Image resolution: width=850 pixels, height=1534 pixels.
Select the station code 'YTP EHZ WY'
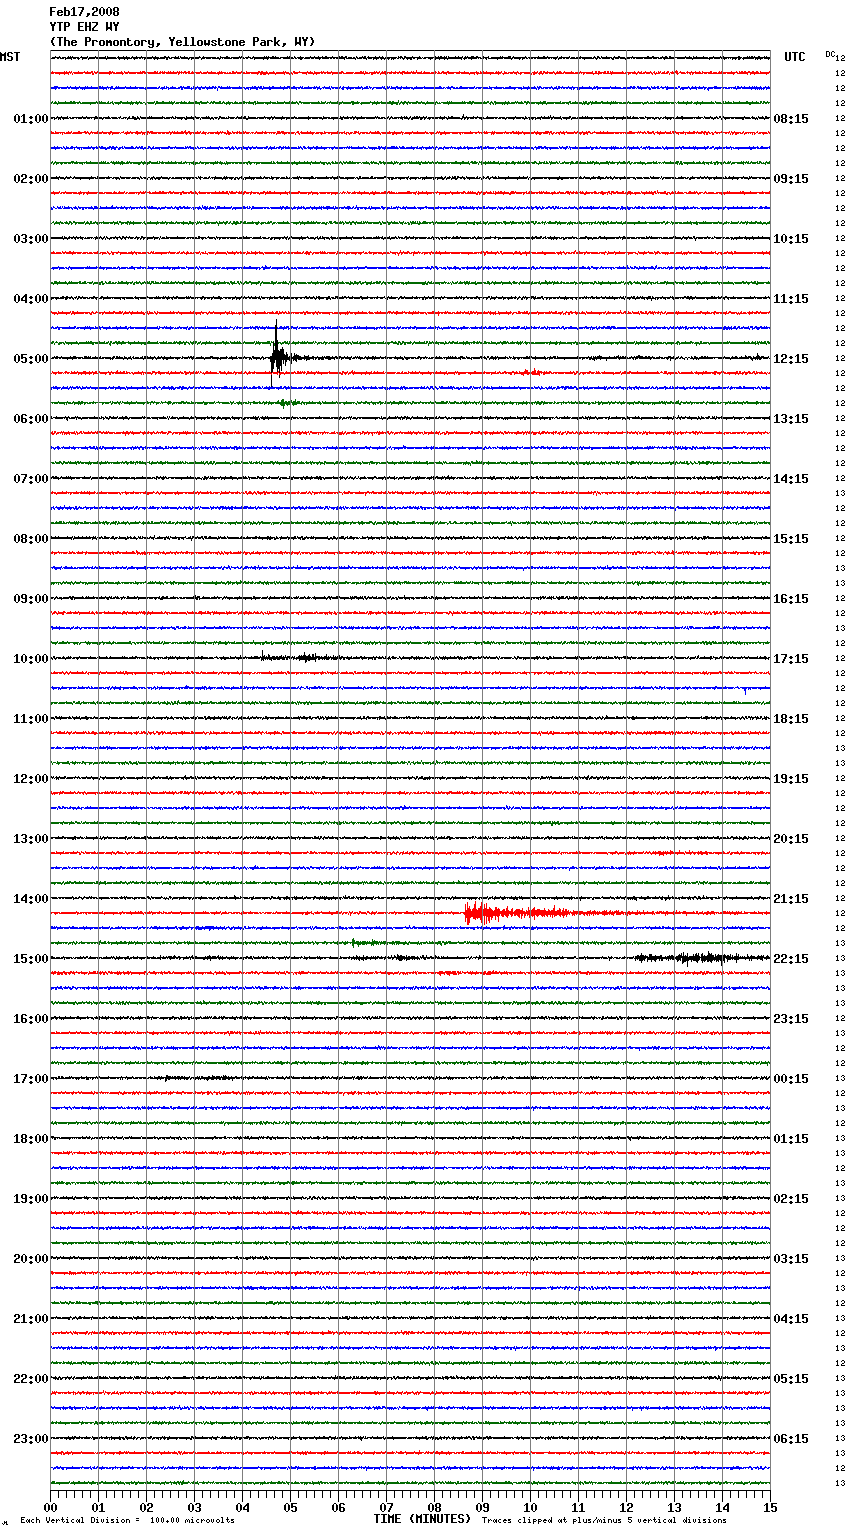click(x=84, y=27)
